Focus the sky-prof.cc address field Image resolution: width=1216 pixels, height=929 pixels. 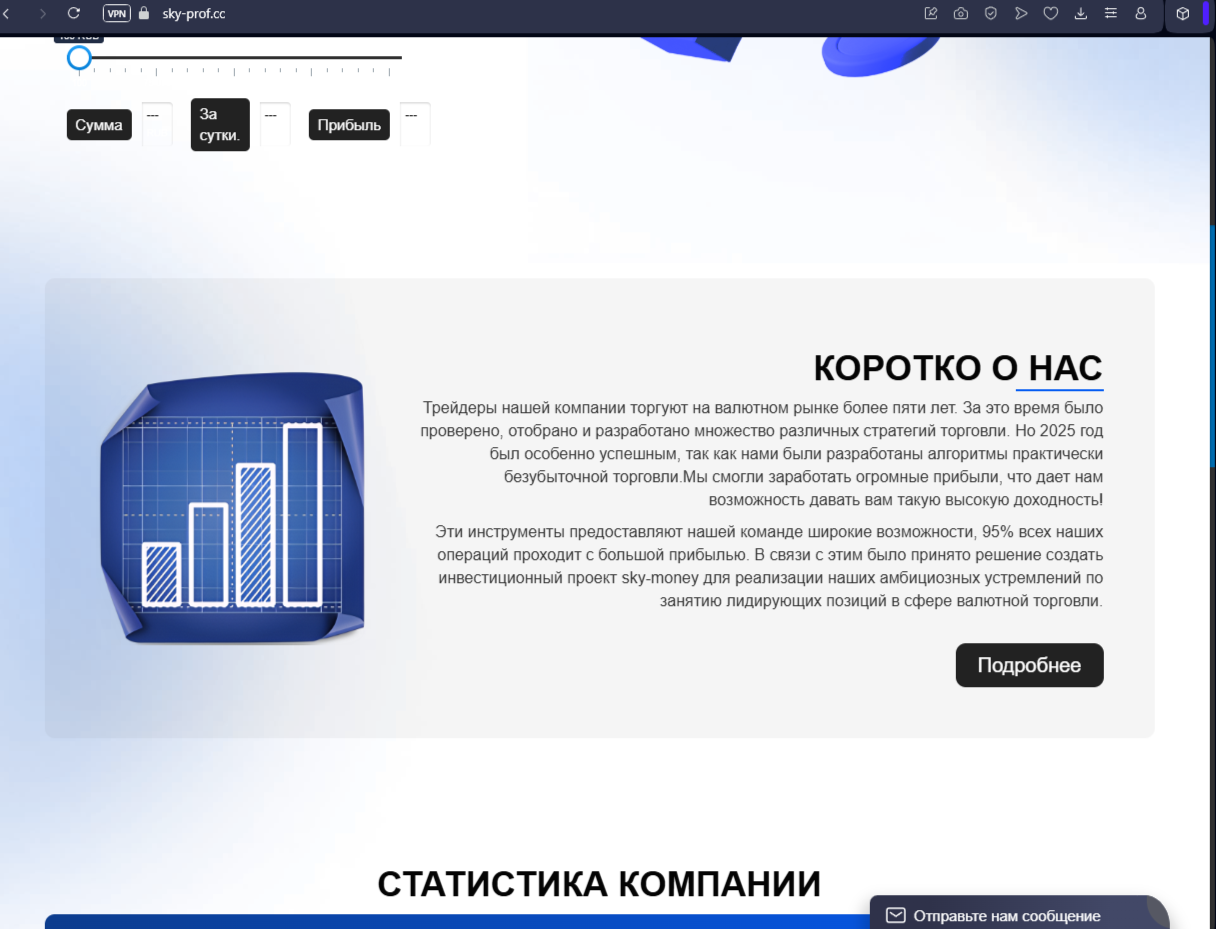point(194,14)
